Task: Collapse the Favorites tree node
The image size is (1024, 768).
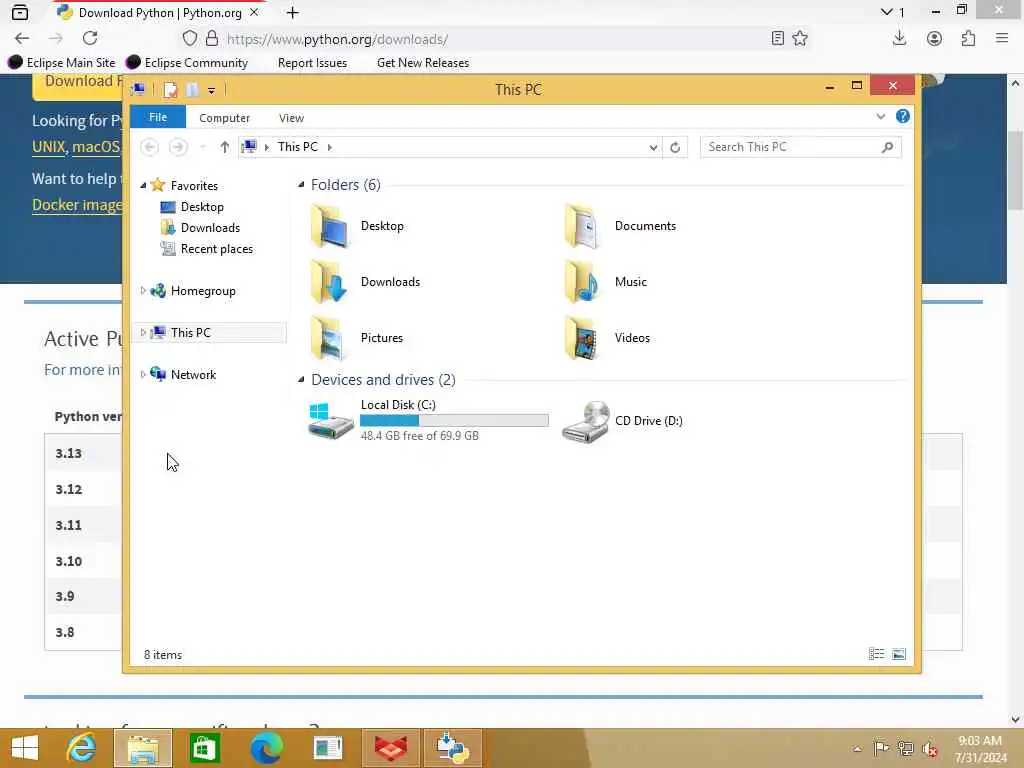Action: coord(143,186)
